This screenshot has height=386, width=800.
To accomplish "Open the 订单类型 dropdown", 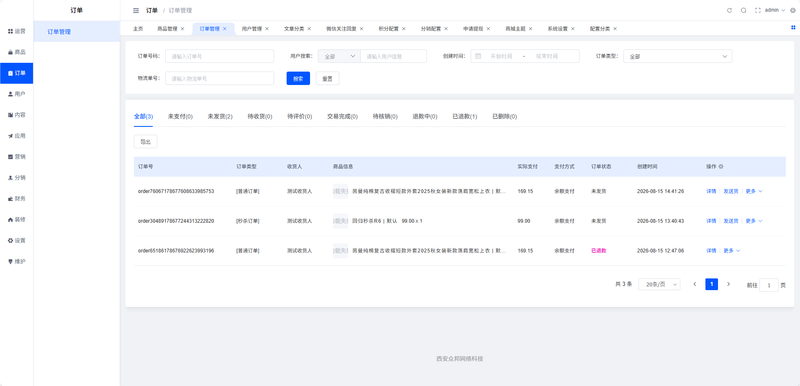I will (678, 56).
